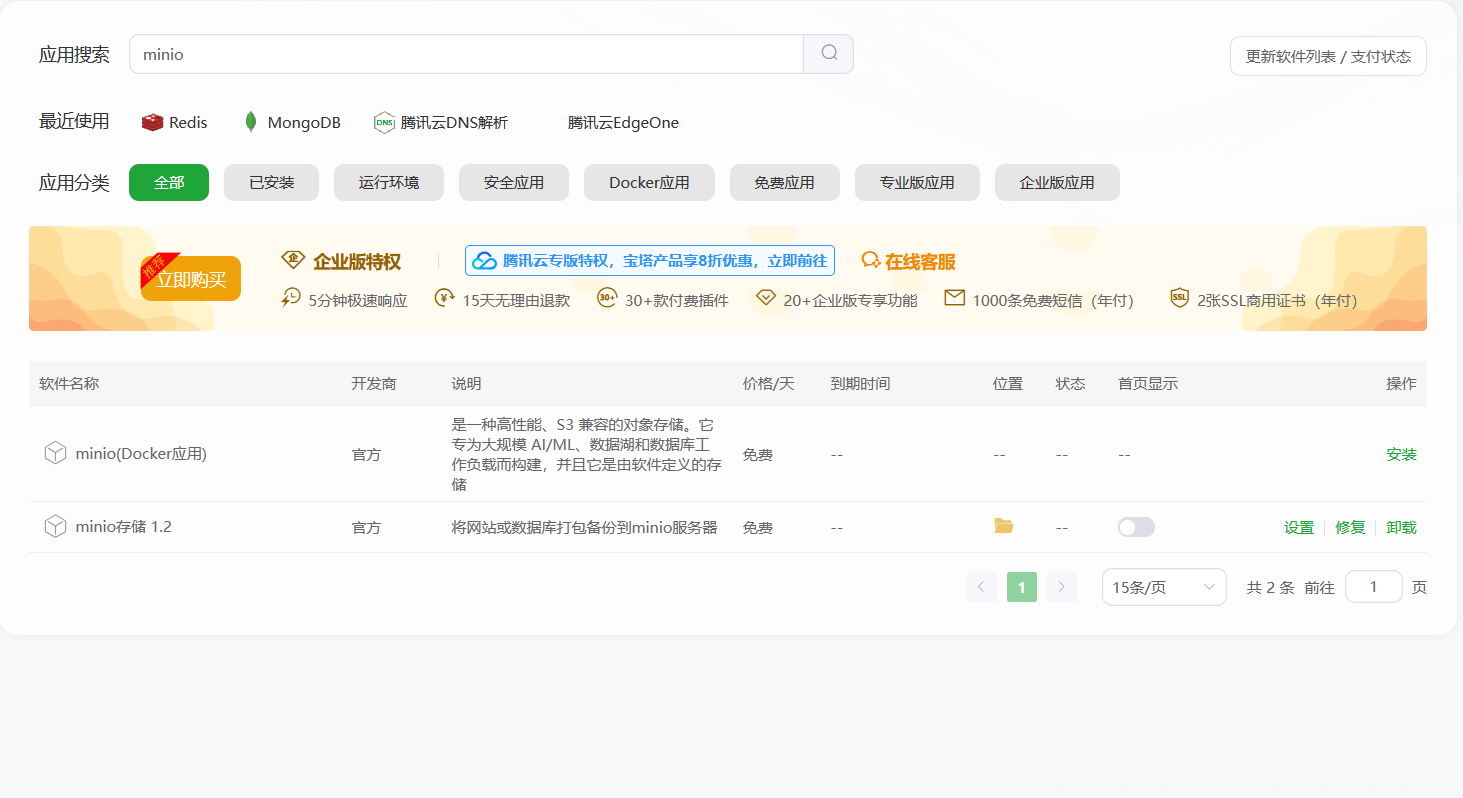Expand the 15条/页 page size dropdown
1463x798 pixels.
[1163, 587]
